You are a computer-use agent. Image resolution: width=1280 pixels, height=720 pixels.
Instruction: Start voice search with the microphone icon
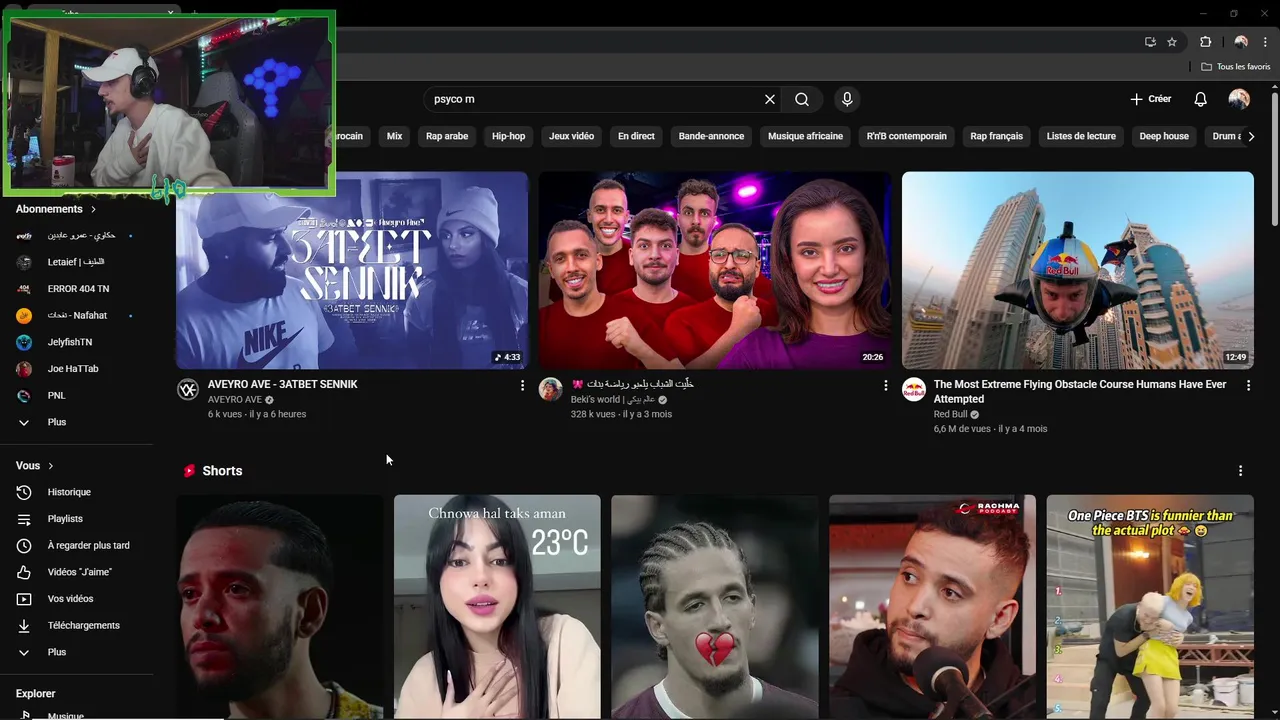847,100
